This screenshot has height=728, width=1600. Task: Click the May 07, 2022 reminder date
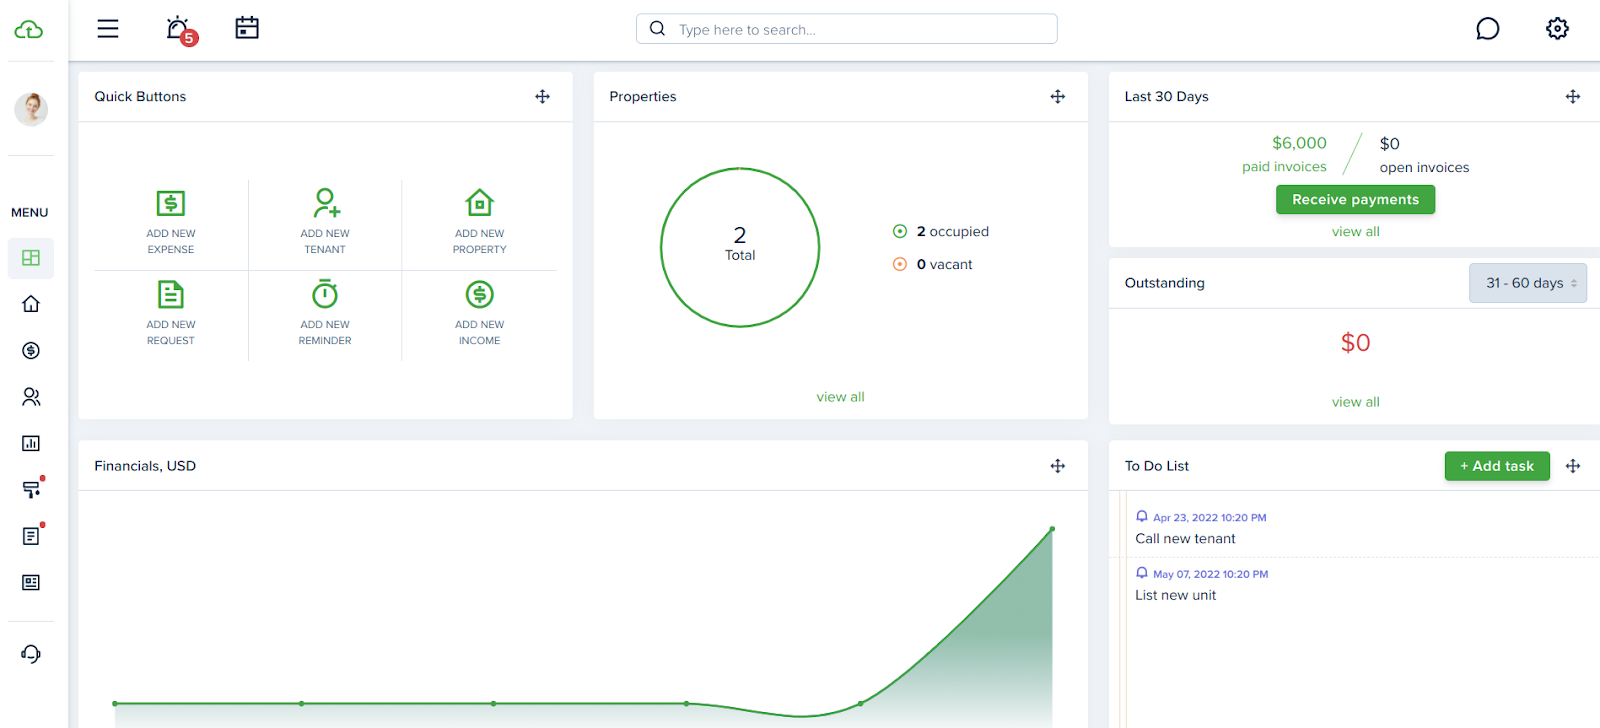[x=1210, y=575]
